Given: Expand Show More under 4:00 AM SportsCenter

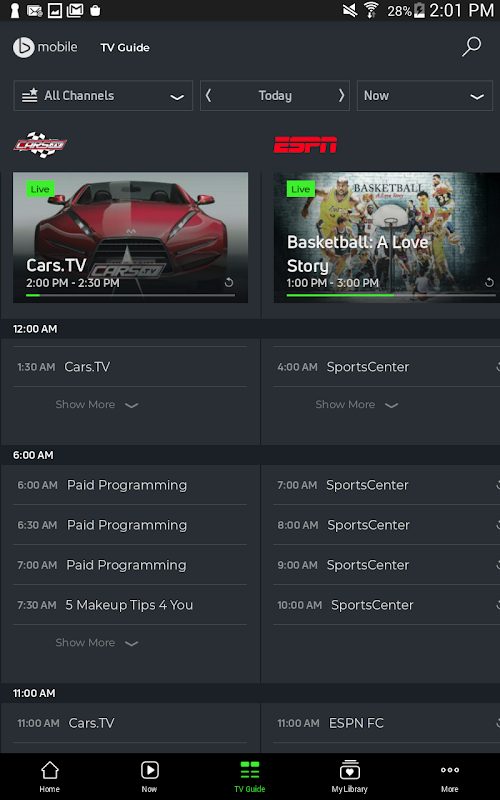Looking at the screenshot, I should click(x=357, y=405).
